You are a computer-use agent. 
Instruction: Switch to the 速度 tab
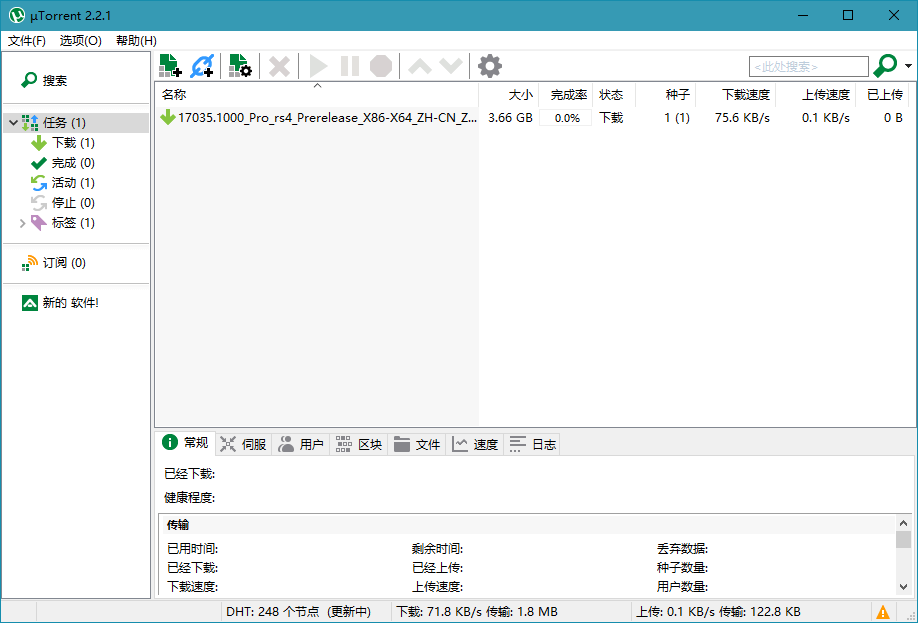475,444
